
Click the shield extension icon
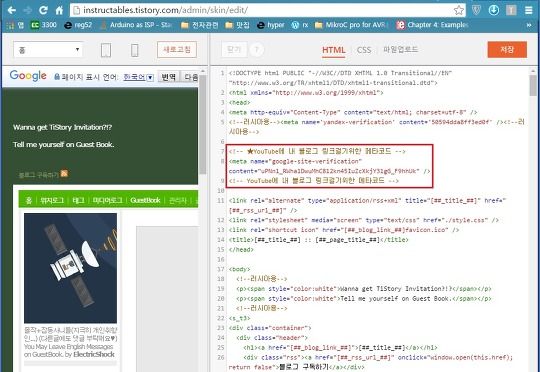point(476,10)
